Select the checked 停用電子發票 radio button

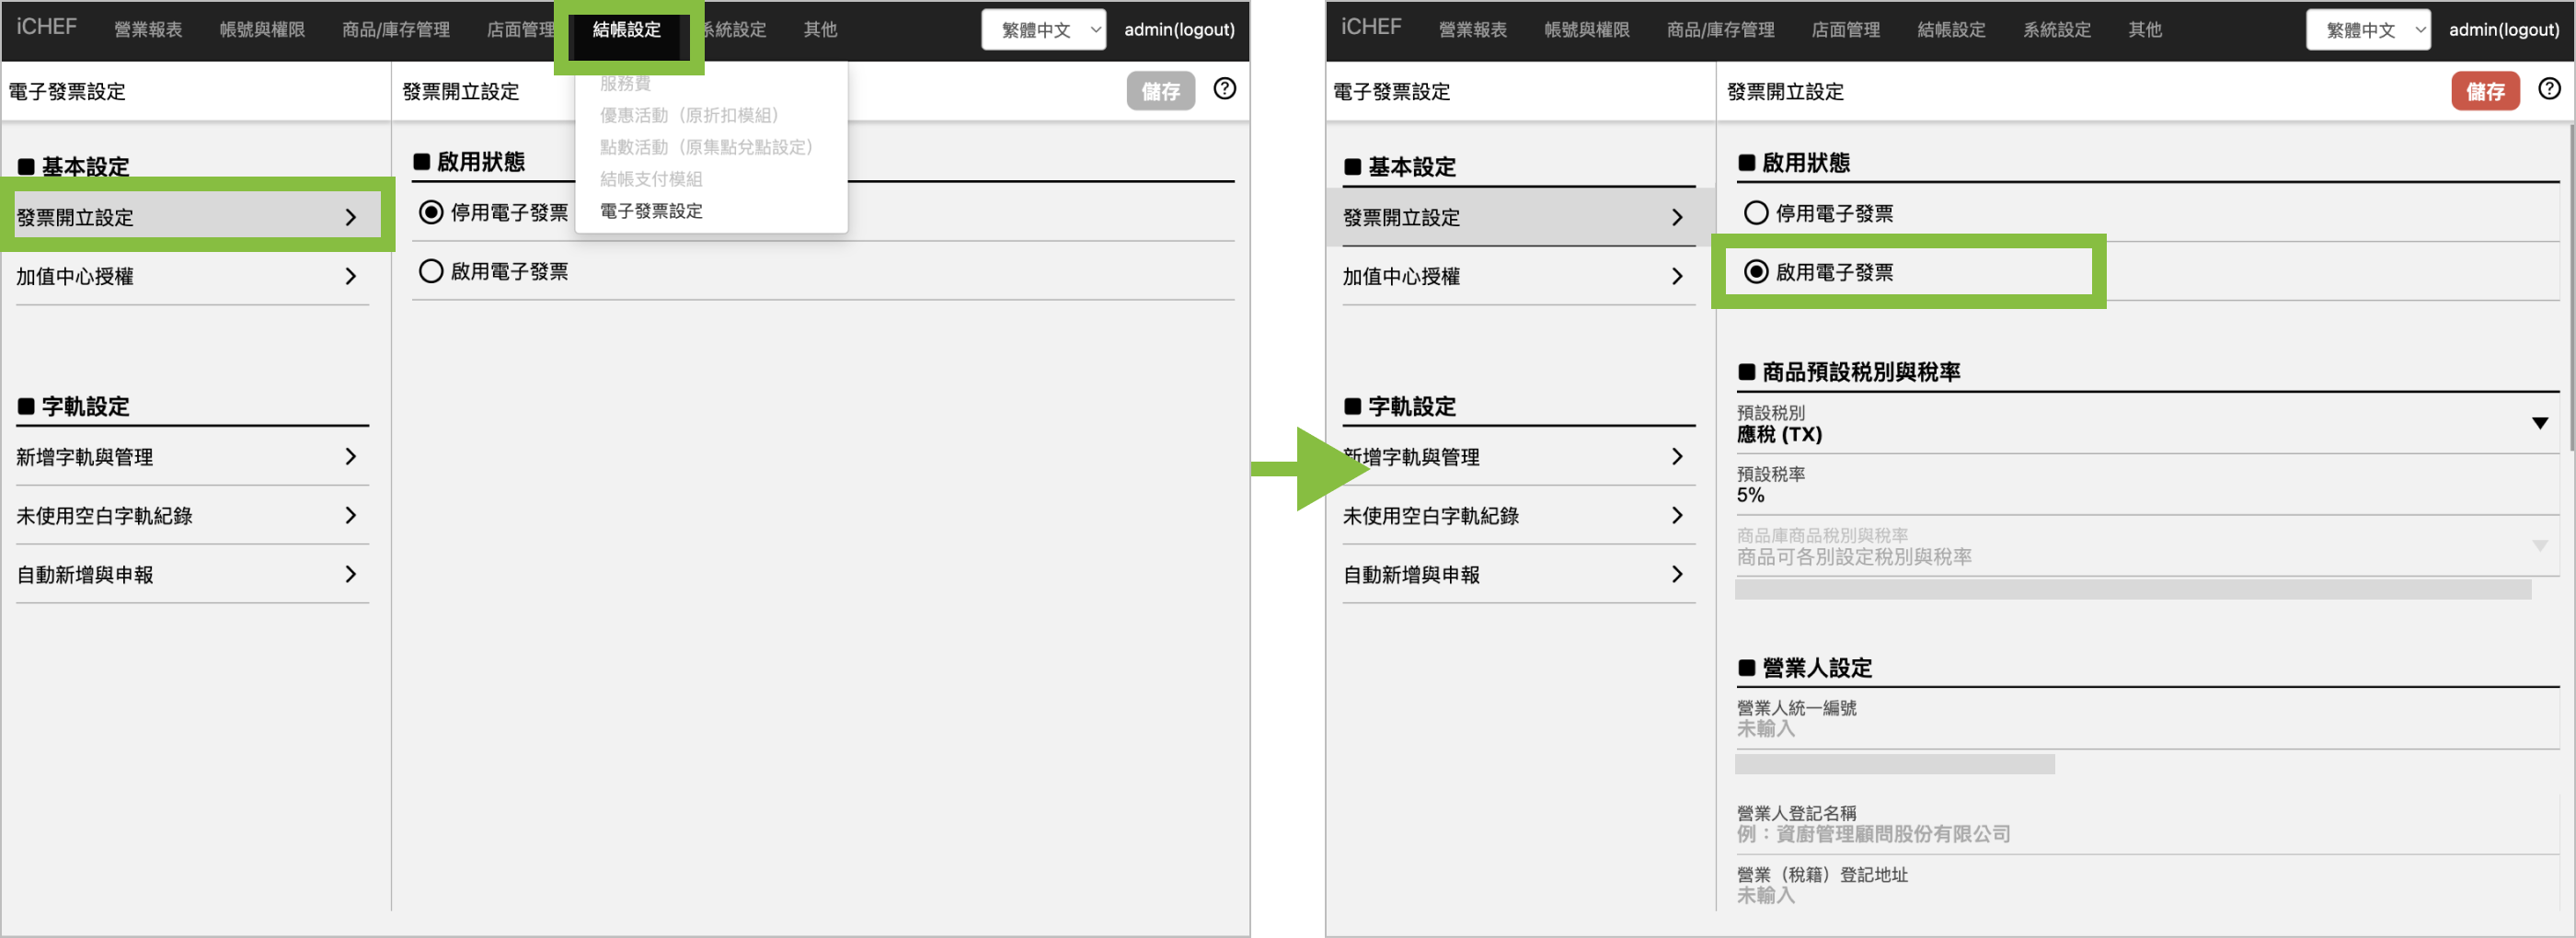point(431,212)
